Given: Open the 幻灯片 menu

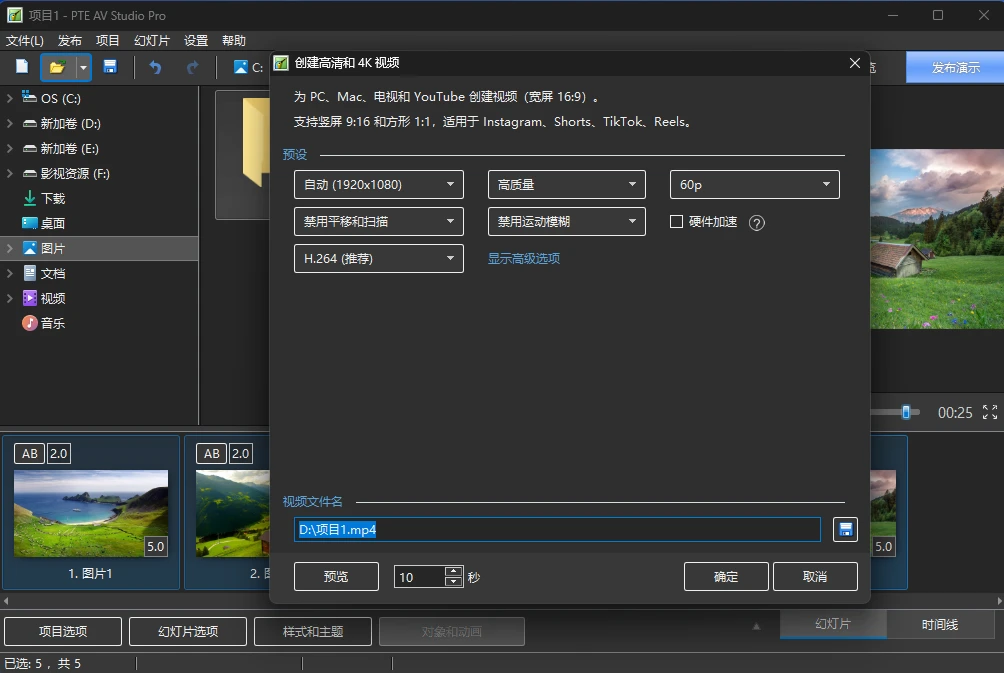Looking at the screenshot, I should click(152, 40).
